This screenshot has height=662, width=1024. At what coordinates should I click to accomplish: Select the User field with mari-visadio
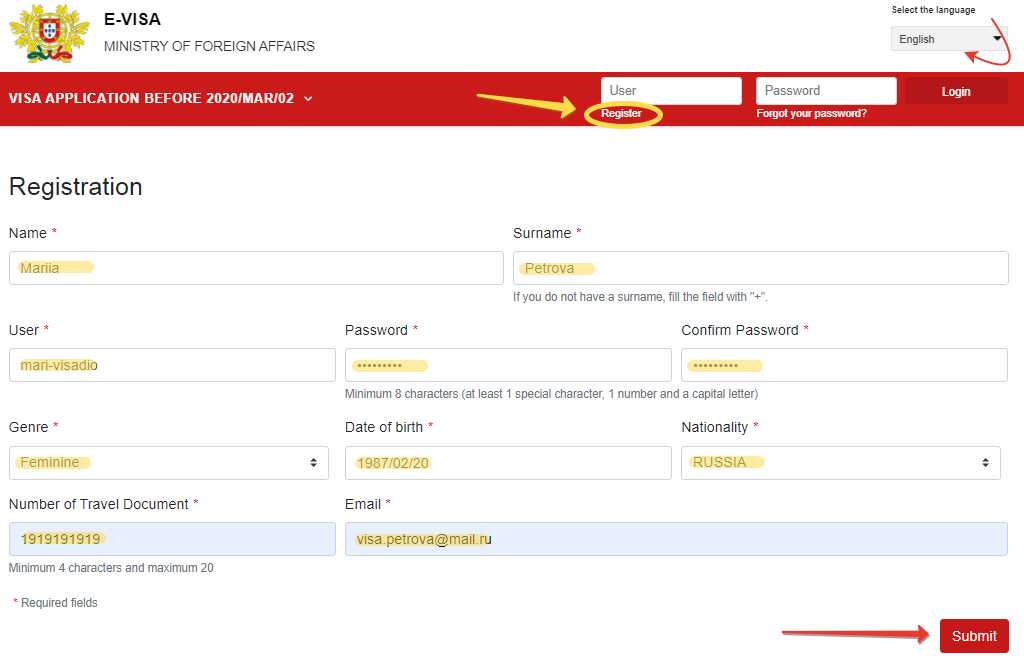tap(172, 365)
